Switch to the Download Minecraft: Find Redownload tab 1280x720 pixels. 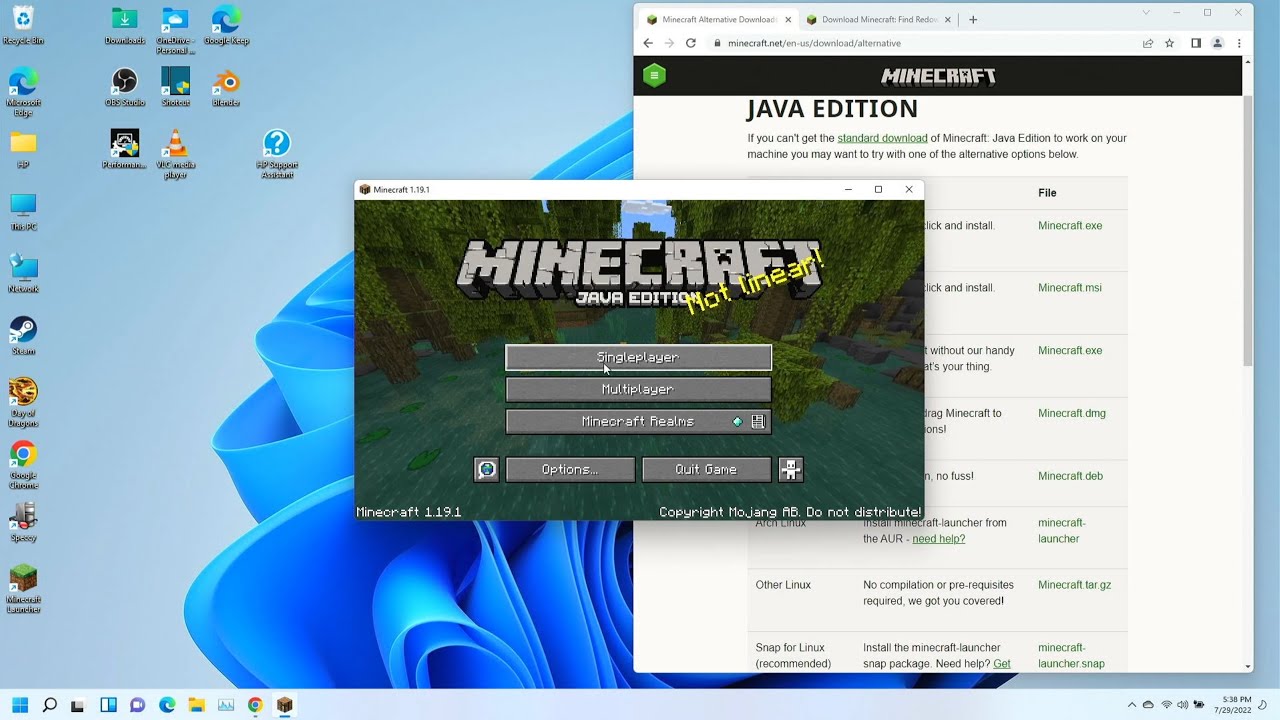(877, 19)
